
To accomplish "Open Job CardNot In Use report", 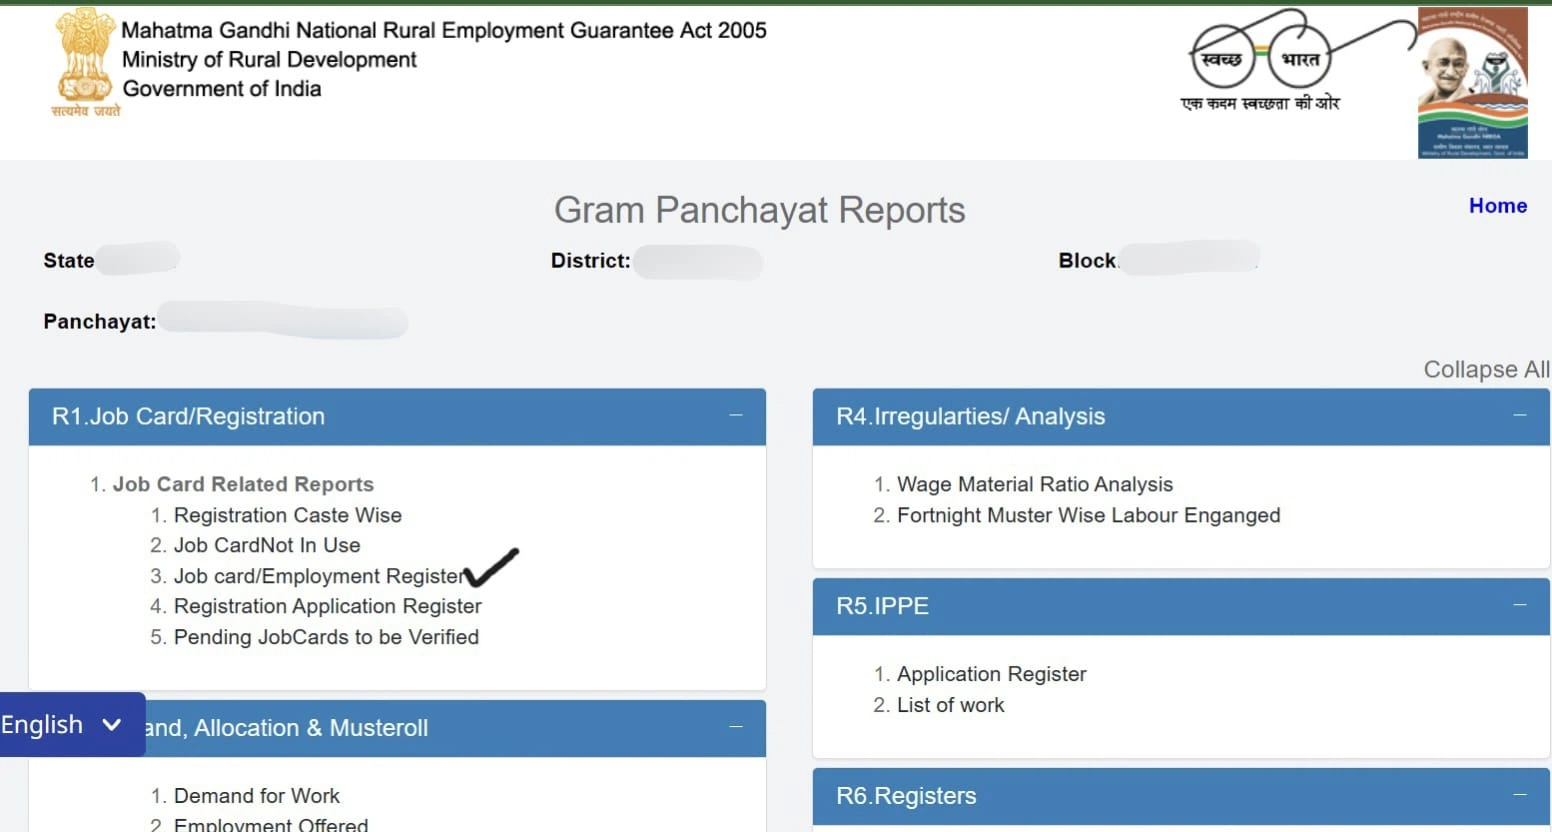I will 267,545.
